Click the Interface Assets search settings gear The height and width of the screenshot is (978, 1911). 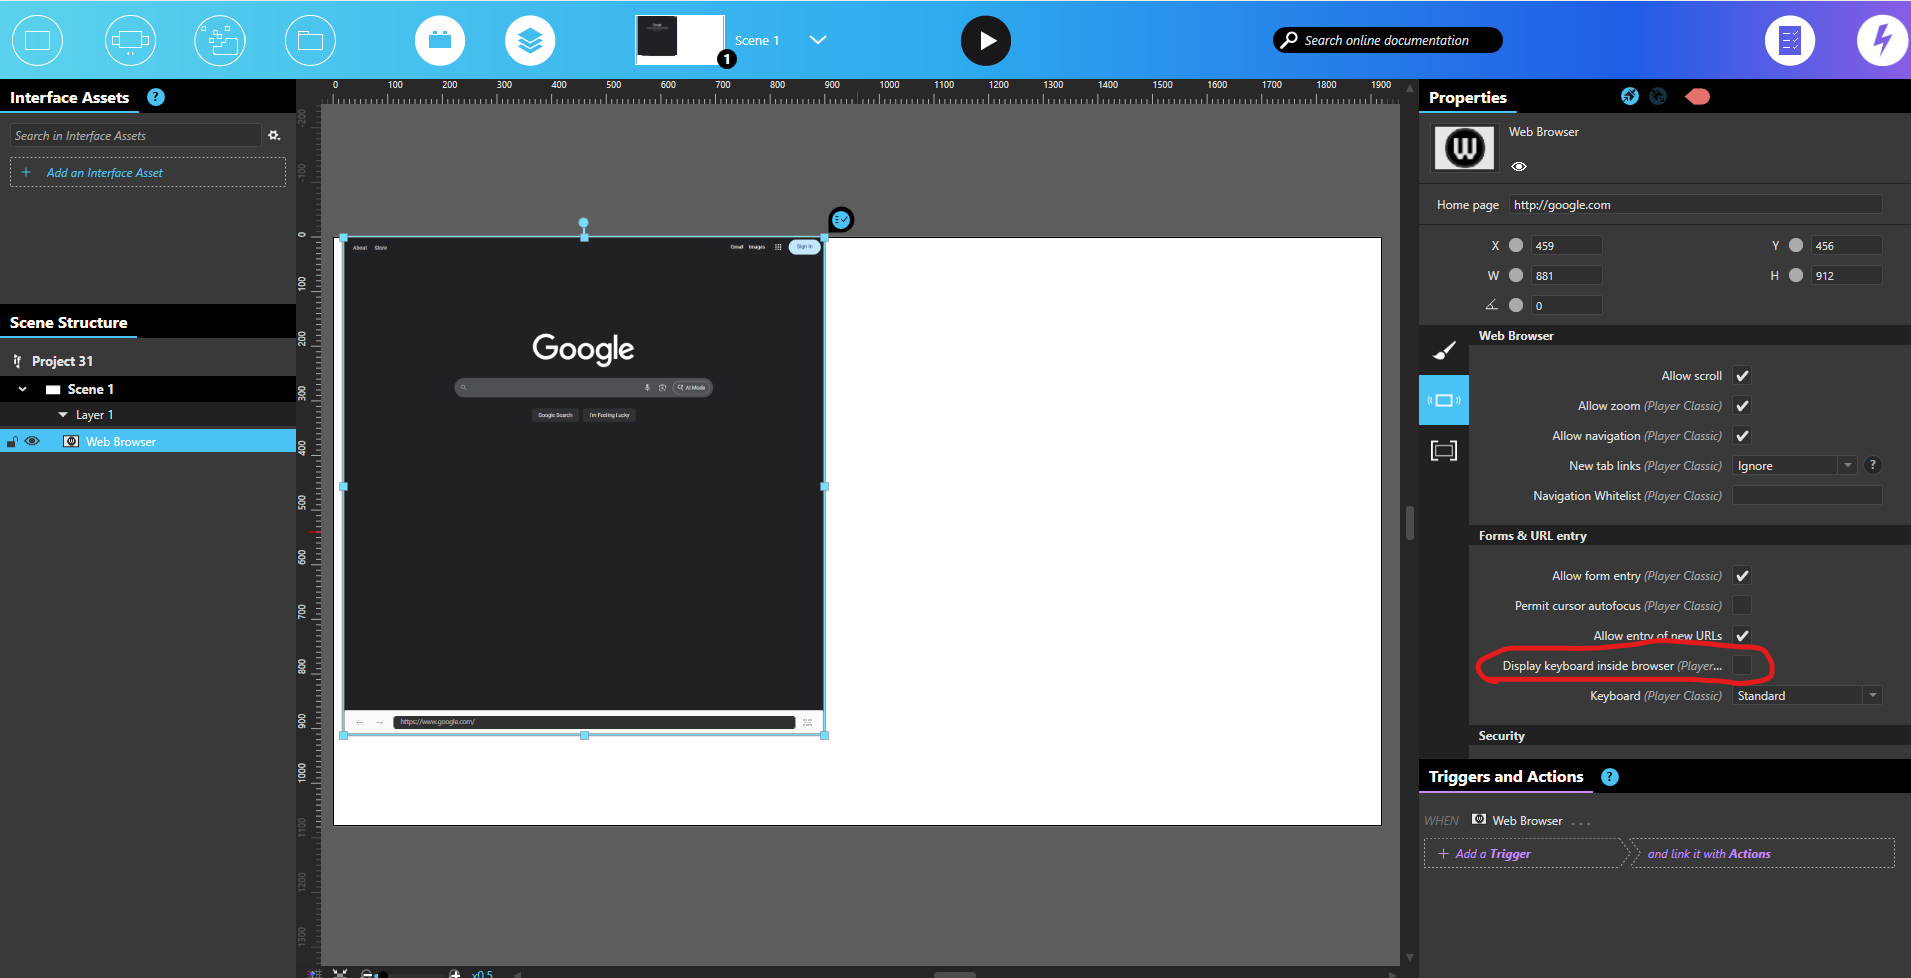tap(274, 136)
